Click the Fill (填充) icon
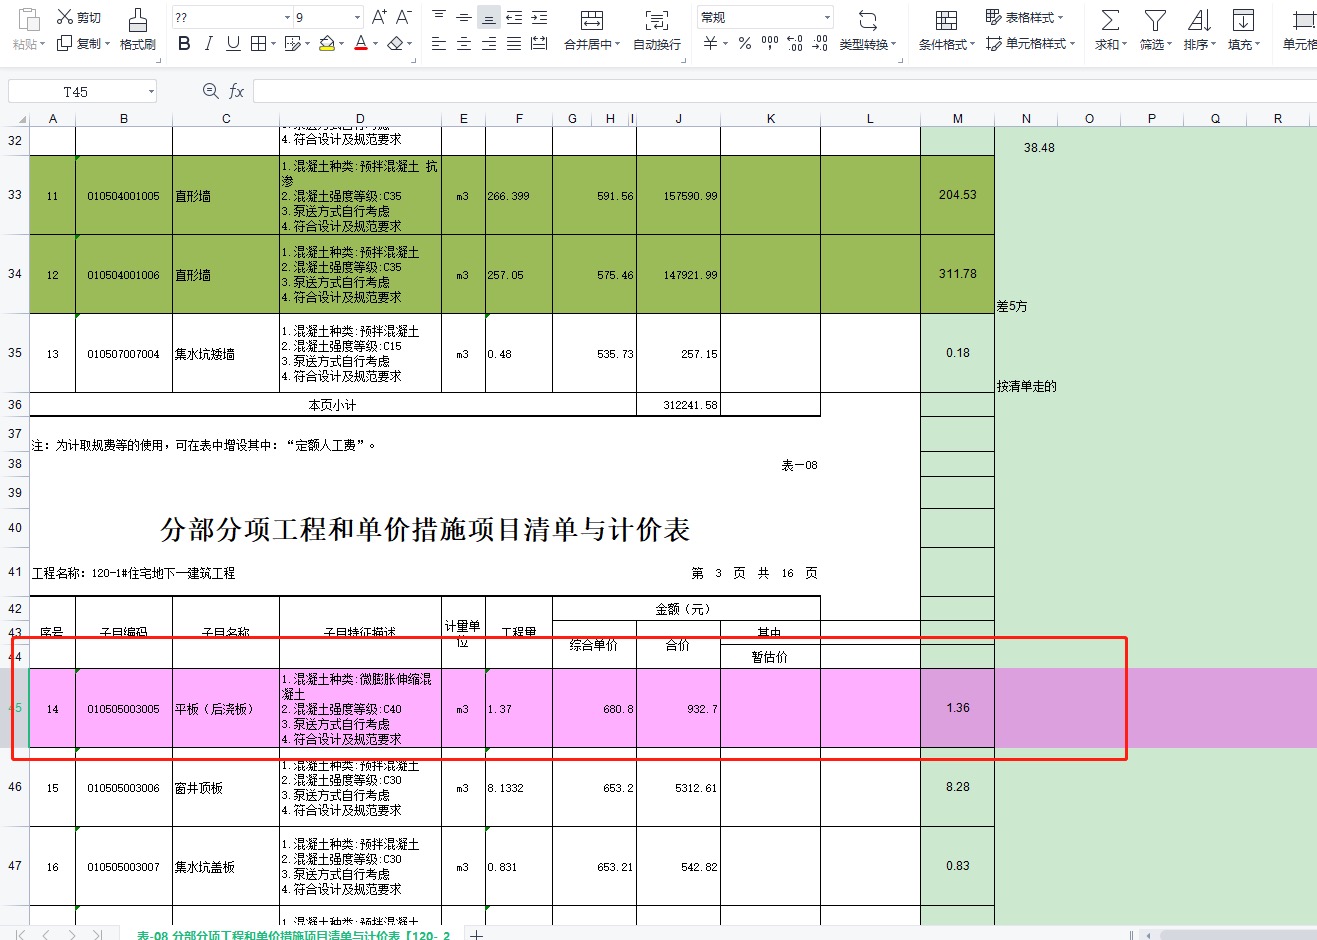 tap(1243, 20)
